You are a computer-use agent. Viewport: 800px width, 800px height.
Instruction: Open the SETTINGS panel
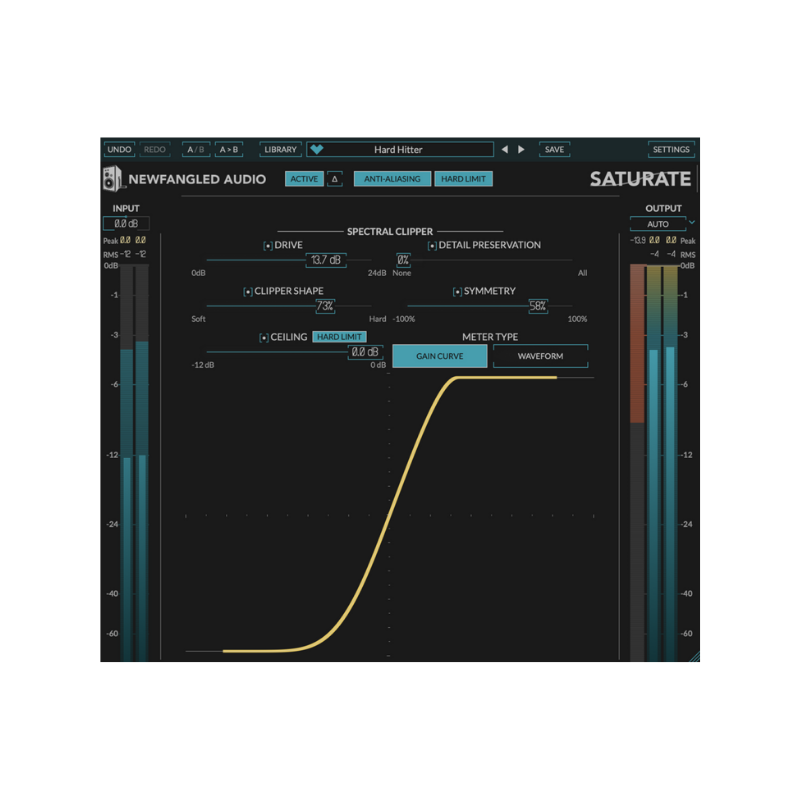671,148
